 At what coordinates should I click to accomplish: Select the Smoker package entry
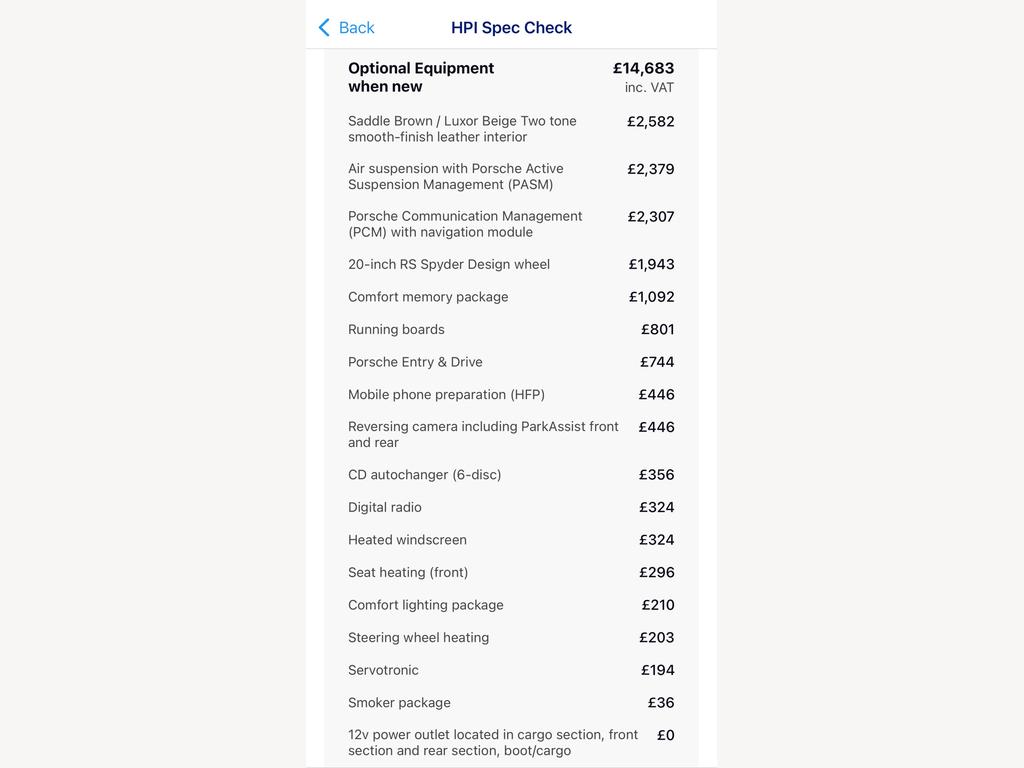pyautogui.click(x=511, y=703)
